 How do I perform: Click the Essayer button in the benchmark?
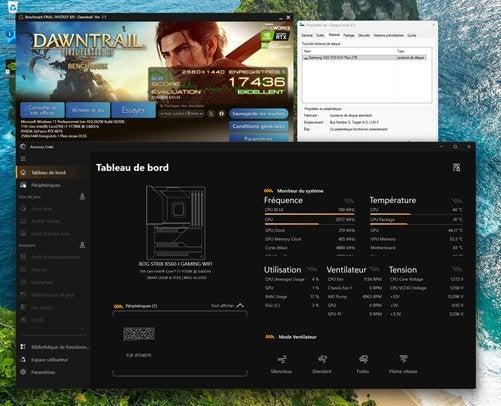133,110
